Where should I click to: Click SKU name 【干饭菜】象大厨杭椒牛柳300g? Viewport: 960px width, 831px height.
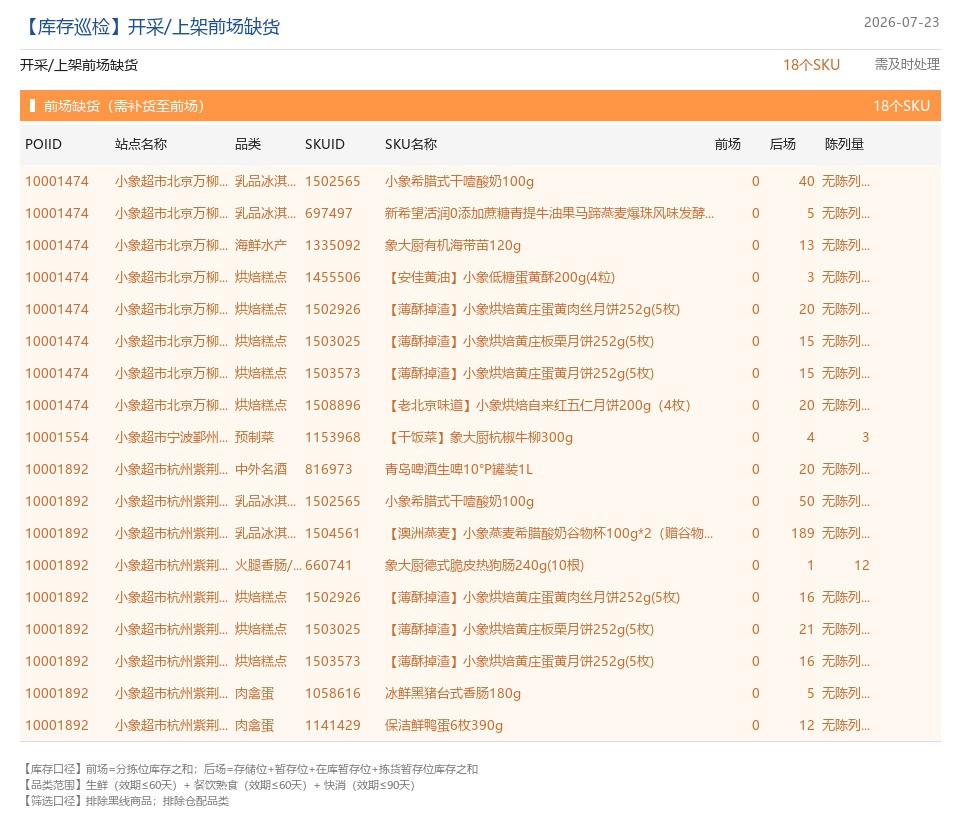click(479, 438)
